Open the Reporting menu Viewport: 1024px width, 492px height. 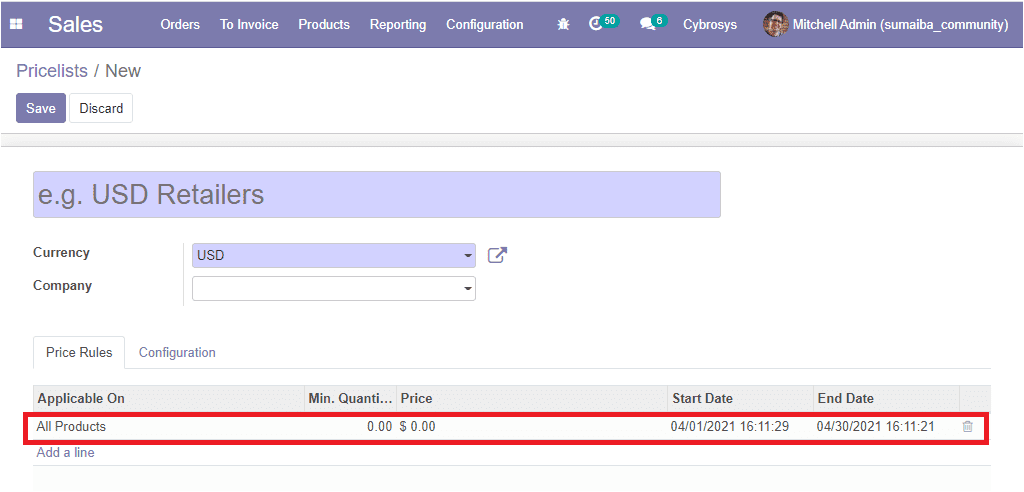[398, 25]
